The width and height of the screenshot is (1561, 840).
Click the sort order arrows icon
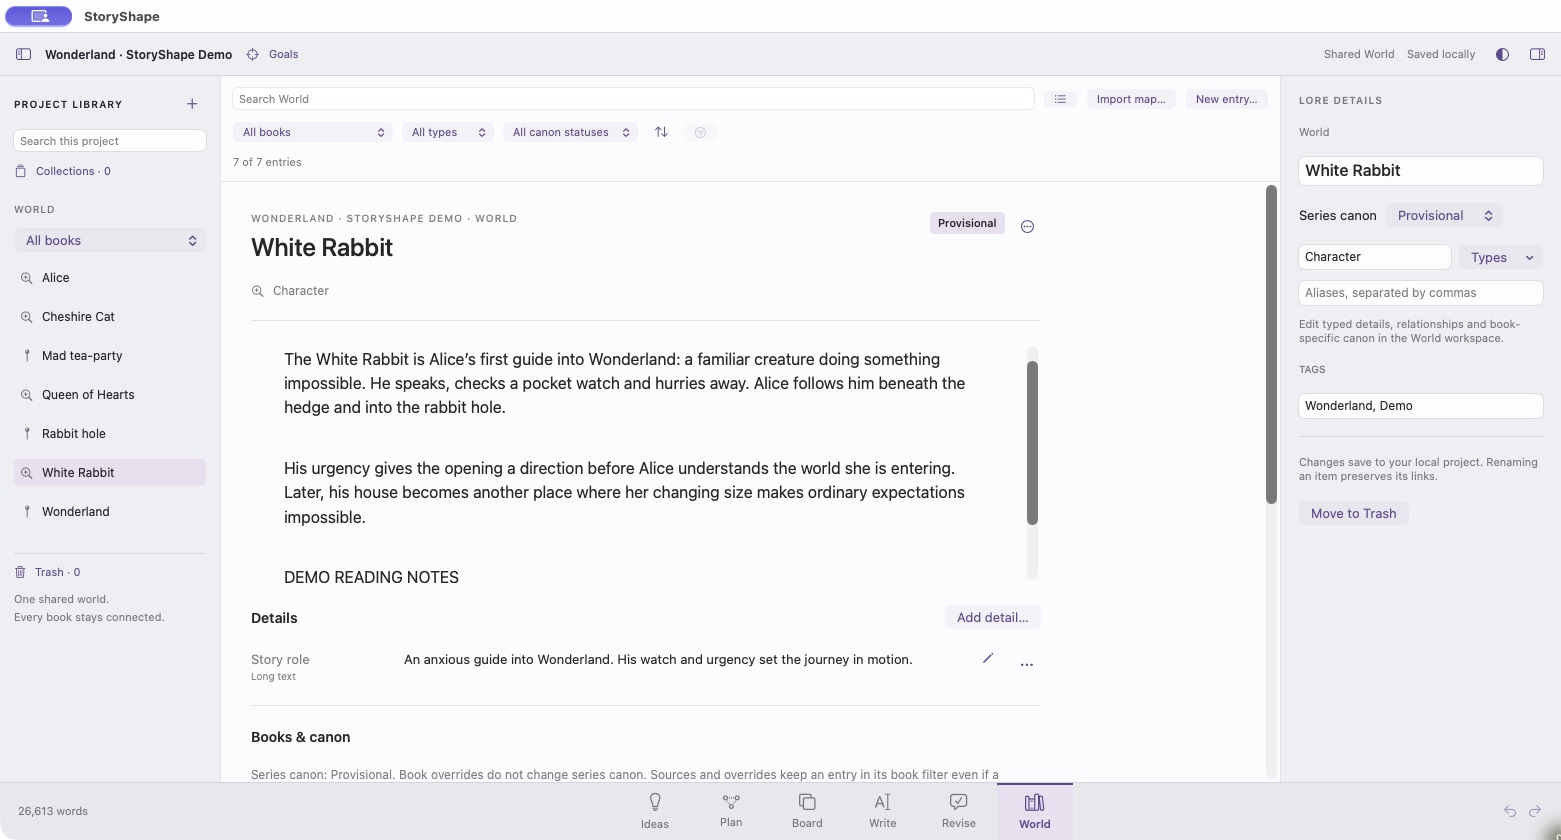tap(661, 132)
